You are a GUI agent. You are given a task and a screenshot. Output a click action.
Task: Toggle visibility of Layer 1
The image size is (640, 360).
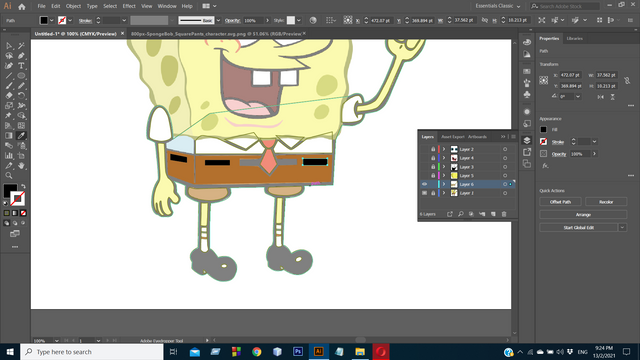coord(424,193)
